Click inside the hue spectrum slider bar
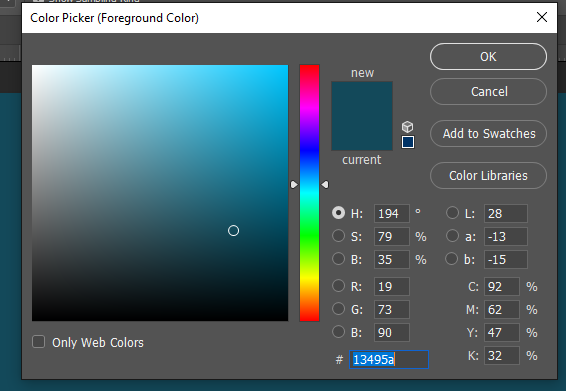Viewport: 566px width, 391px height. pyautogui.click(x=309, y=193)
